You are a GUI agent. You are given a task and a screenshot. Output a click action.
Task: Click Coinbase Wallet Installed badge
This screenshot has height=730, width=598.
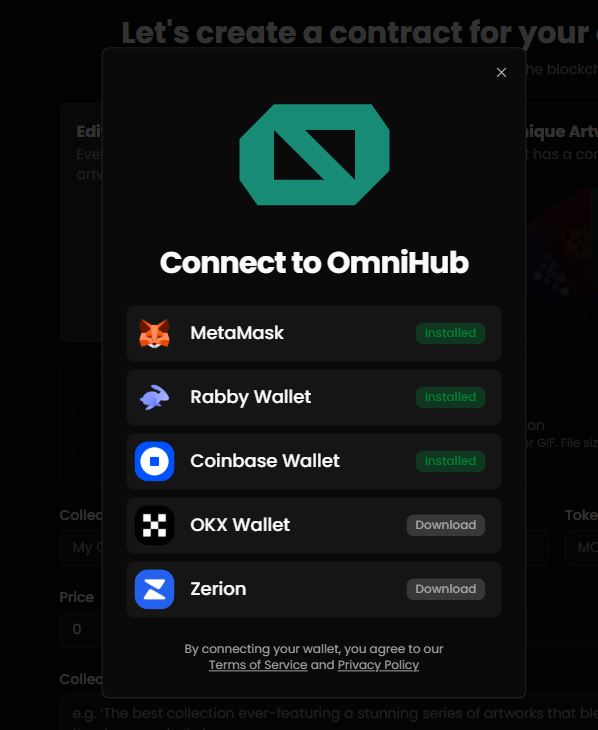[450, 461]
